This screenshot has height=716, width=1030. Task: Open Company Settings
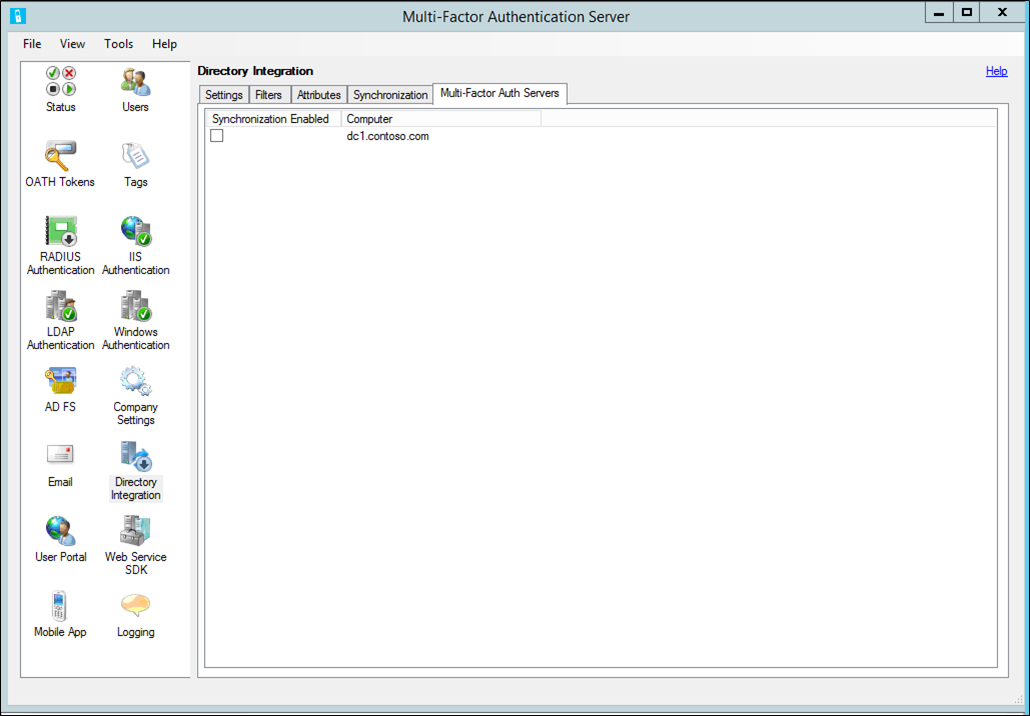click(x=135, y=390)
